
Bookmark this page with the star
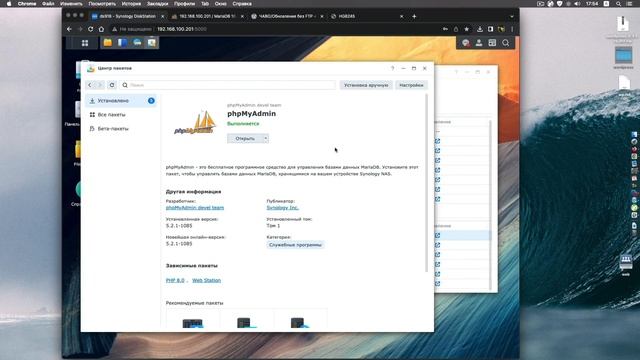point(467,29)
